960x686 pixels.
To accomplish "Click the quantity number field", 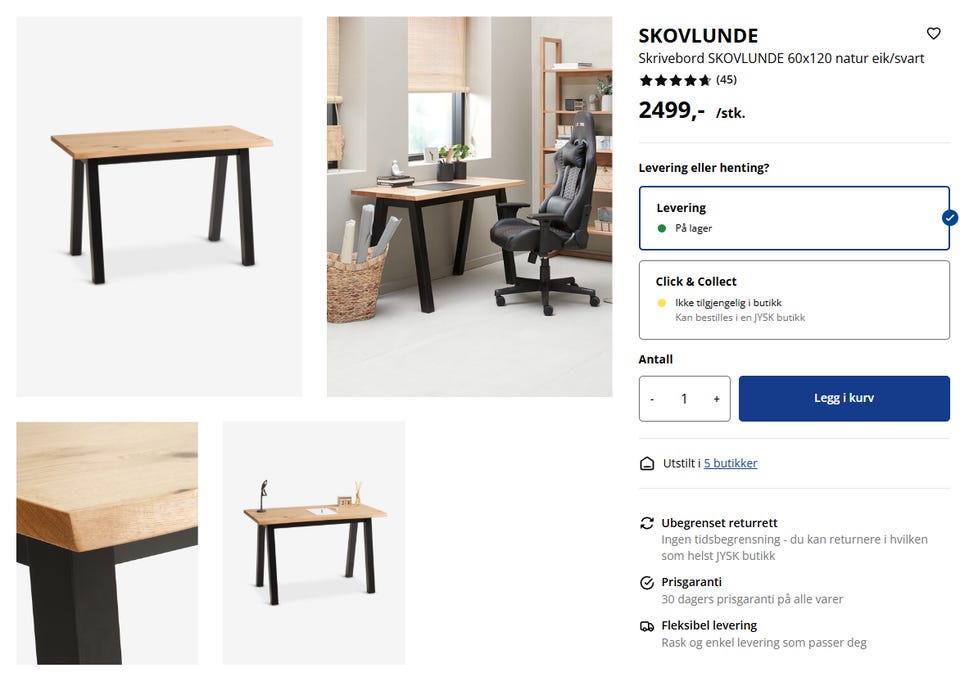I will pos(684,399).
